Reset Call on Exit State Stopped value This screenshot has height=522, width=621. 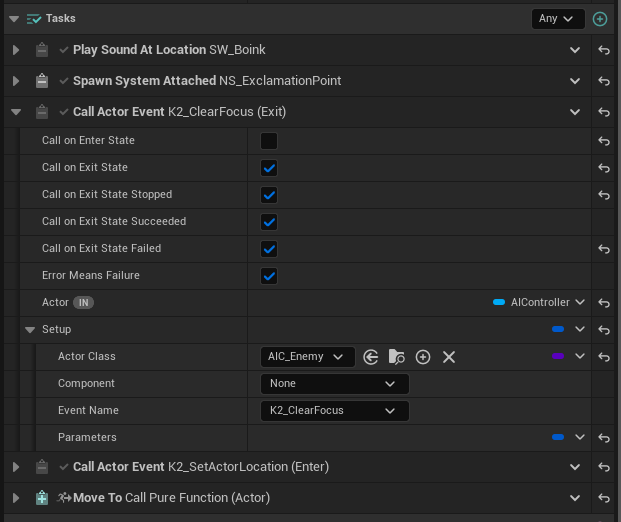click(604, 195)
